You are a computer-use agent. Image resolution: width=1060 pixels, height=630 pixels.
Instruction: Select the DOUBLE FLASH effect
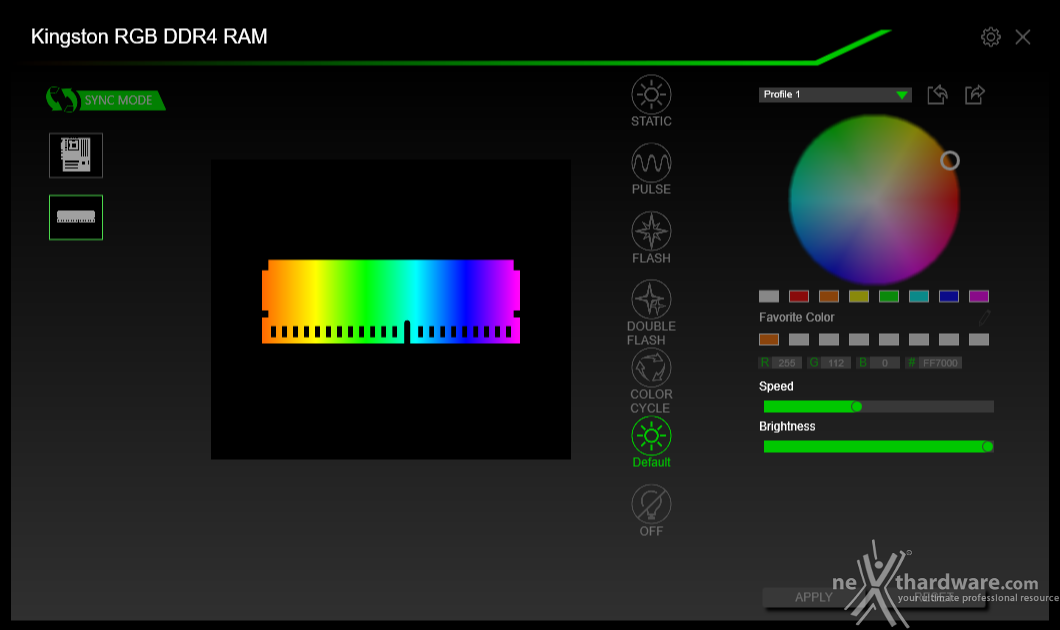click(x=651, y=312)
